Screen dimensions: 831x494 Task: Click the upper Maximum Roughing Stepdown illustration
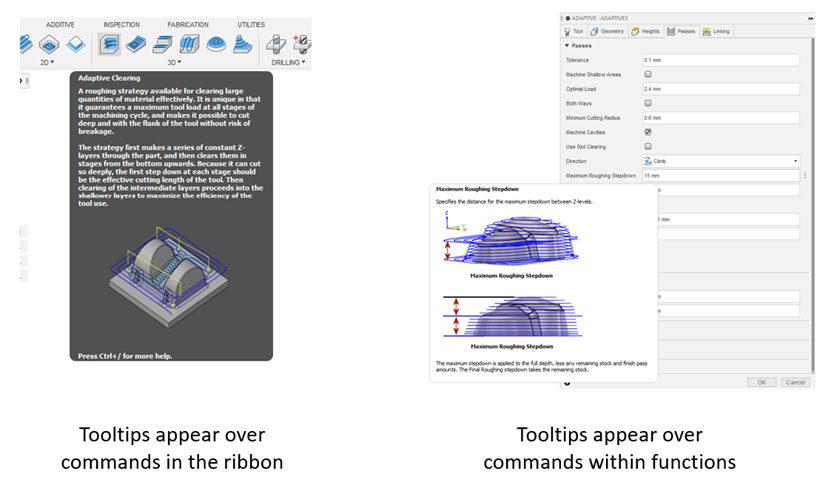click(510, 240)
